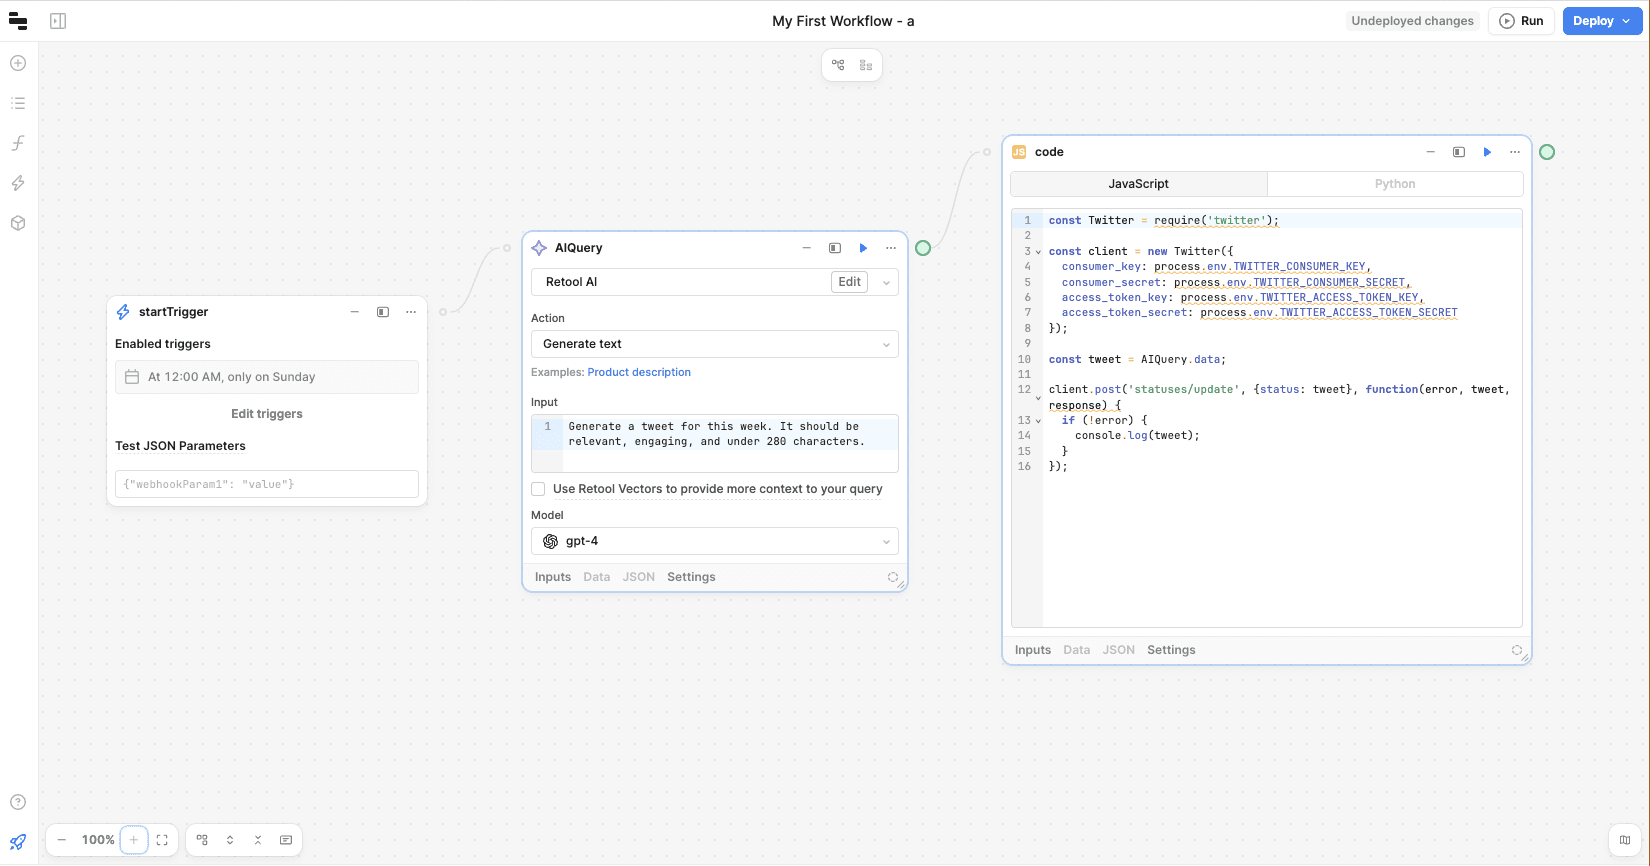This screenshot has width=1650, height=866.
Task: Click the add block plus icon in sidebar
Action: click(18, 63)
